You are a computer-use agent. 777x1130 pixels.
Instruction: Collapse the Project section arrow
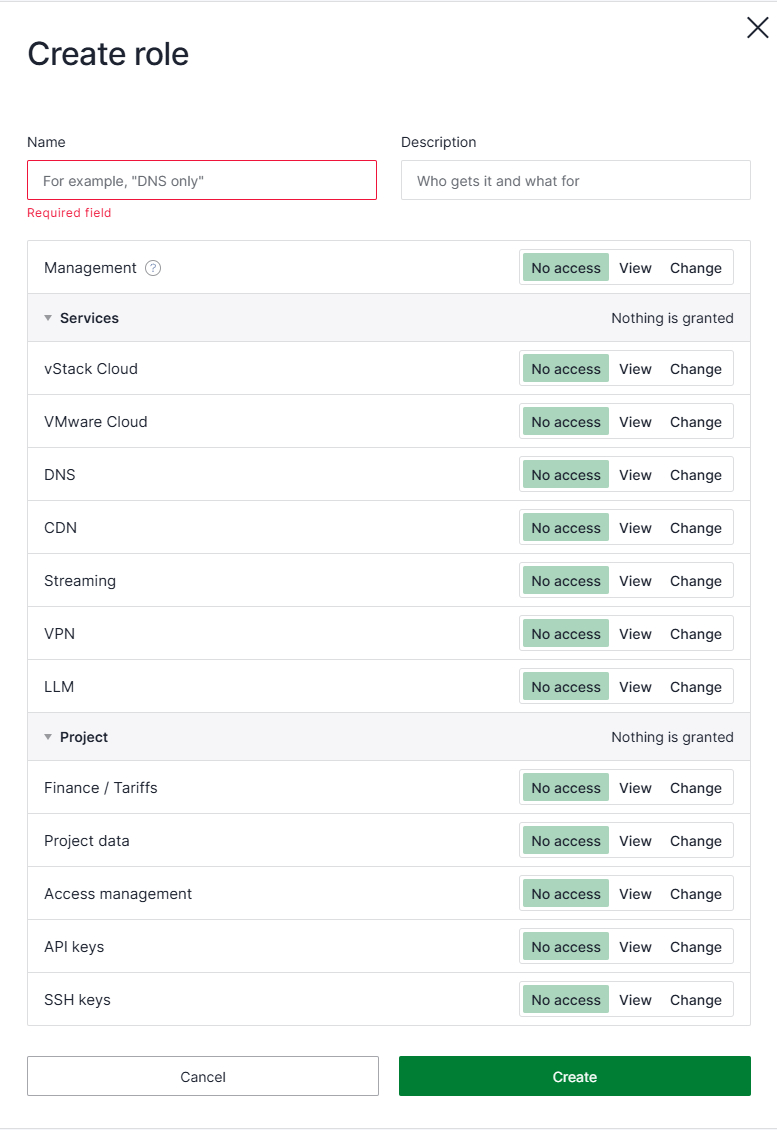click(48, 737)
